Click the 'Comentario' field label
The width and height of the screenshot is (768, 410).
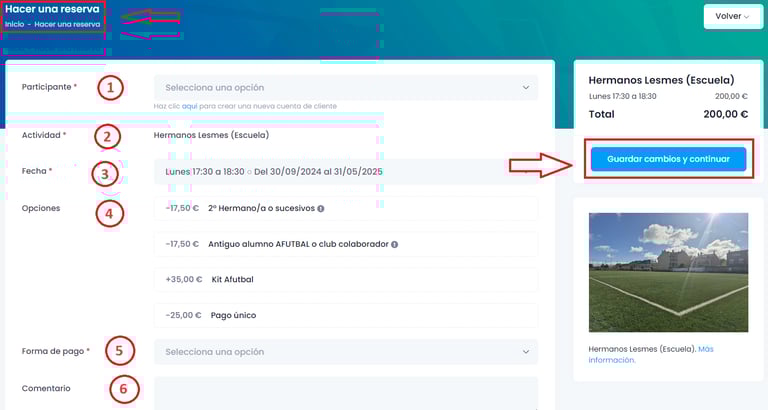pos(46,388)
